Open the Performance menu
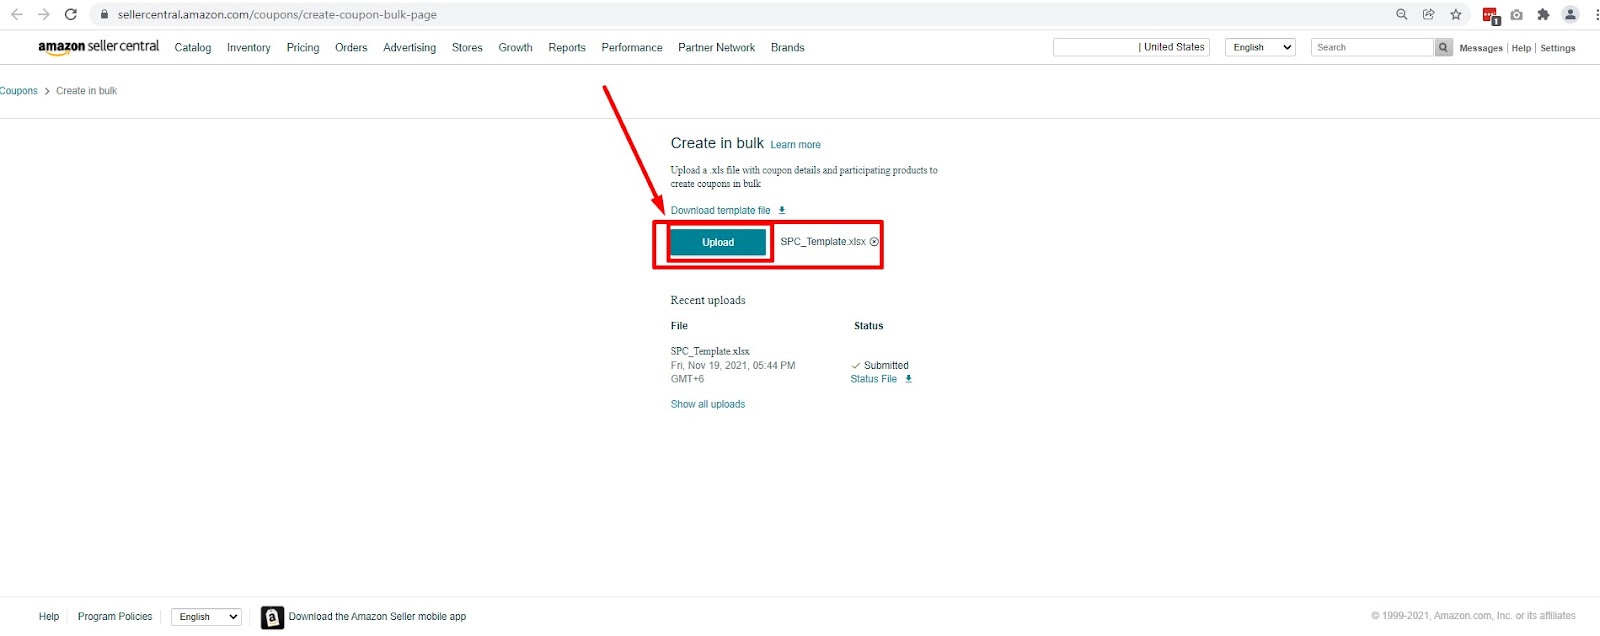 632,47
